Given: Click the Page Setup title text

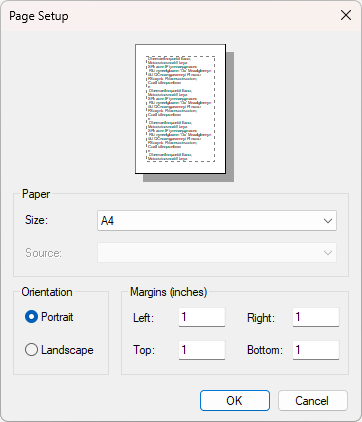Looking at the screenshot, I should pos(39,16).
